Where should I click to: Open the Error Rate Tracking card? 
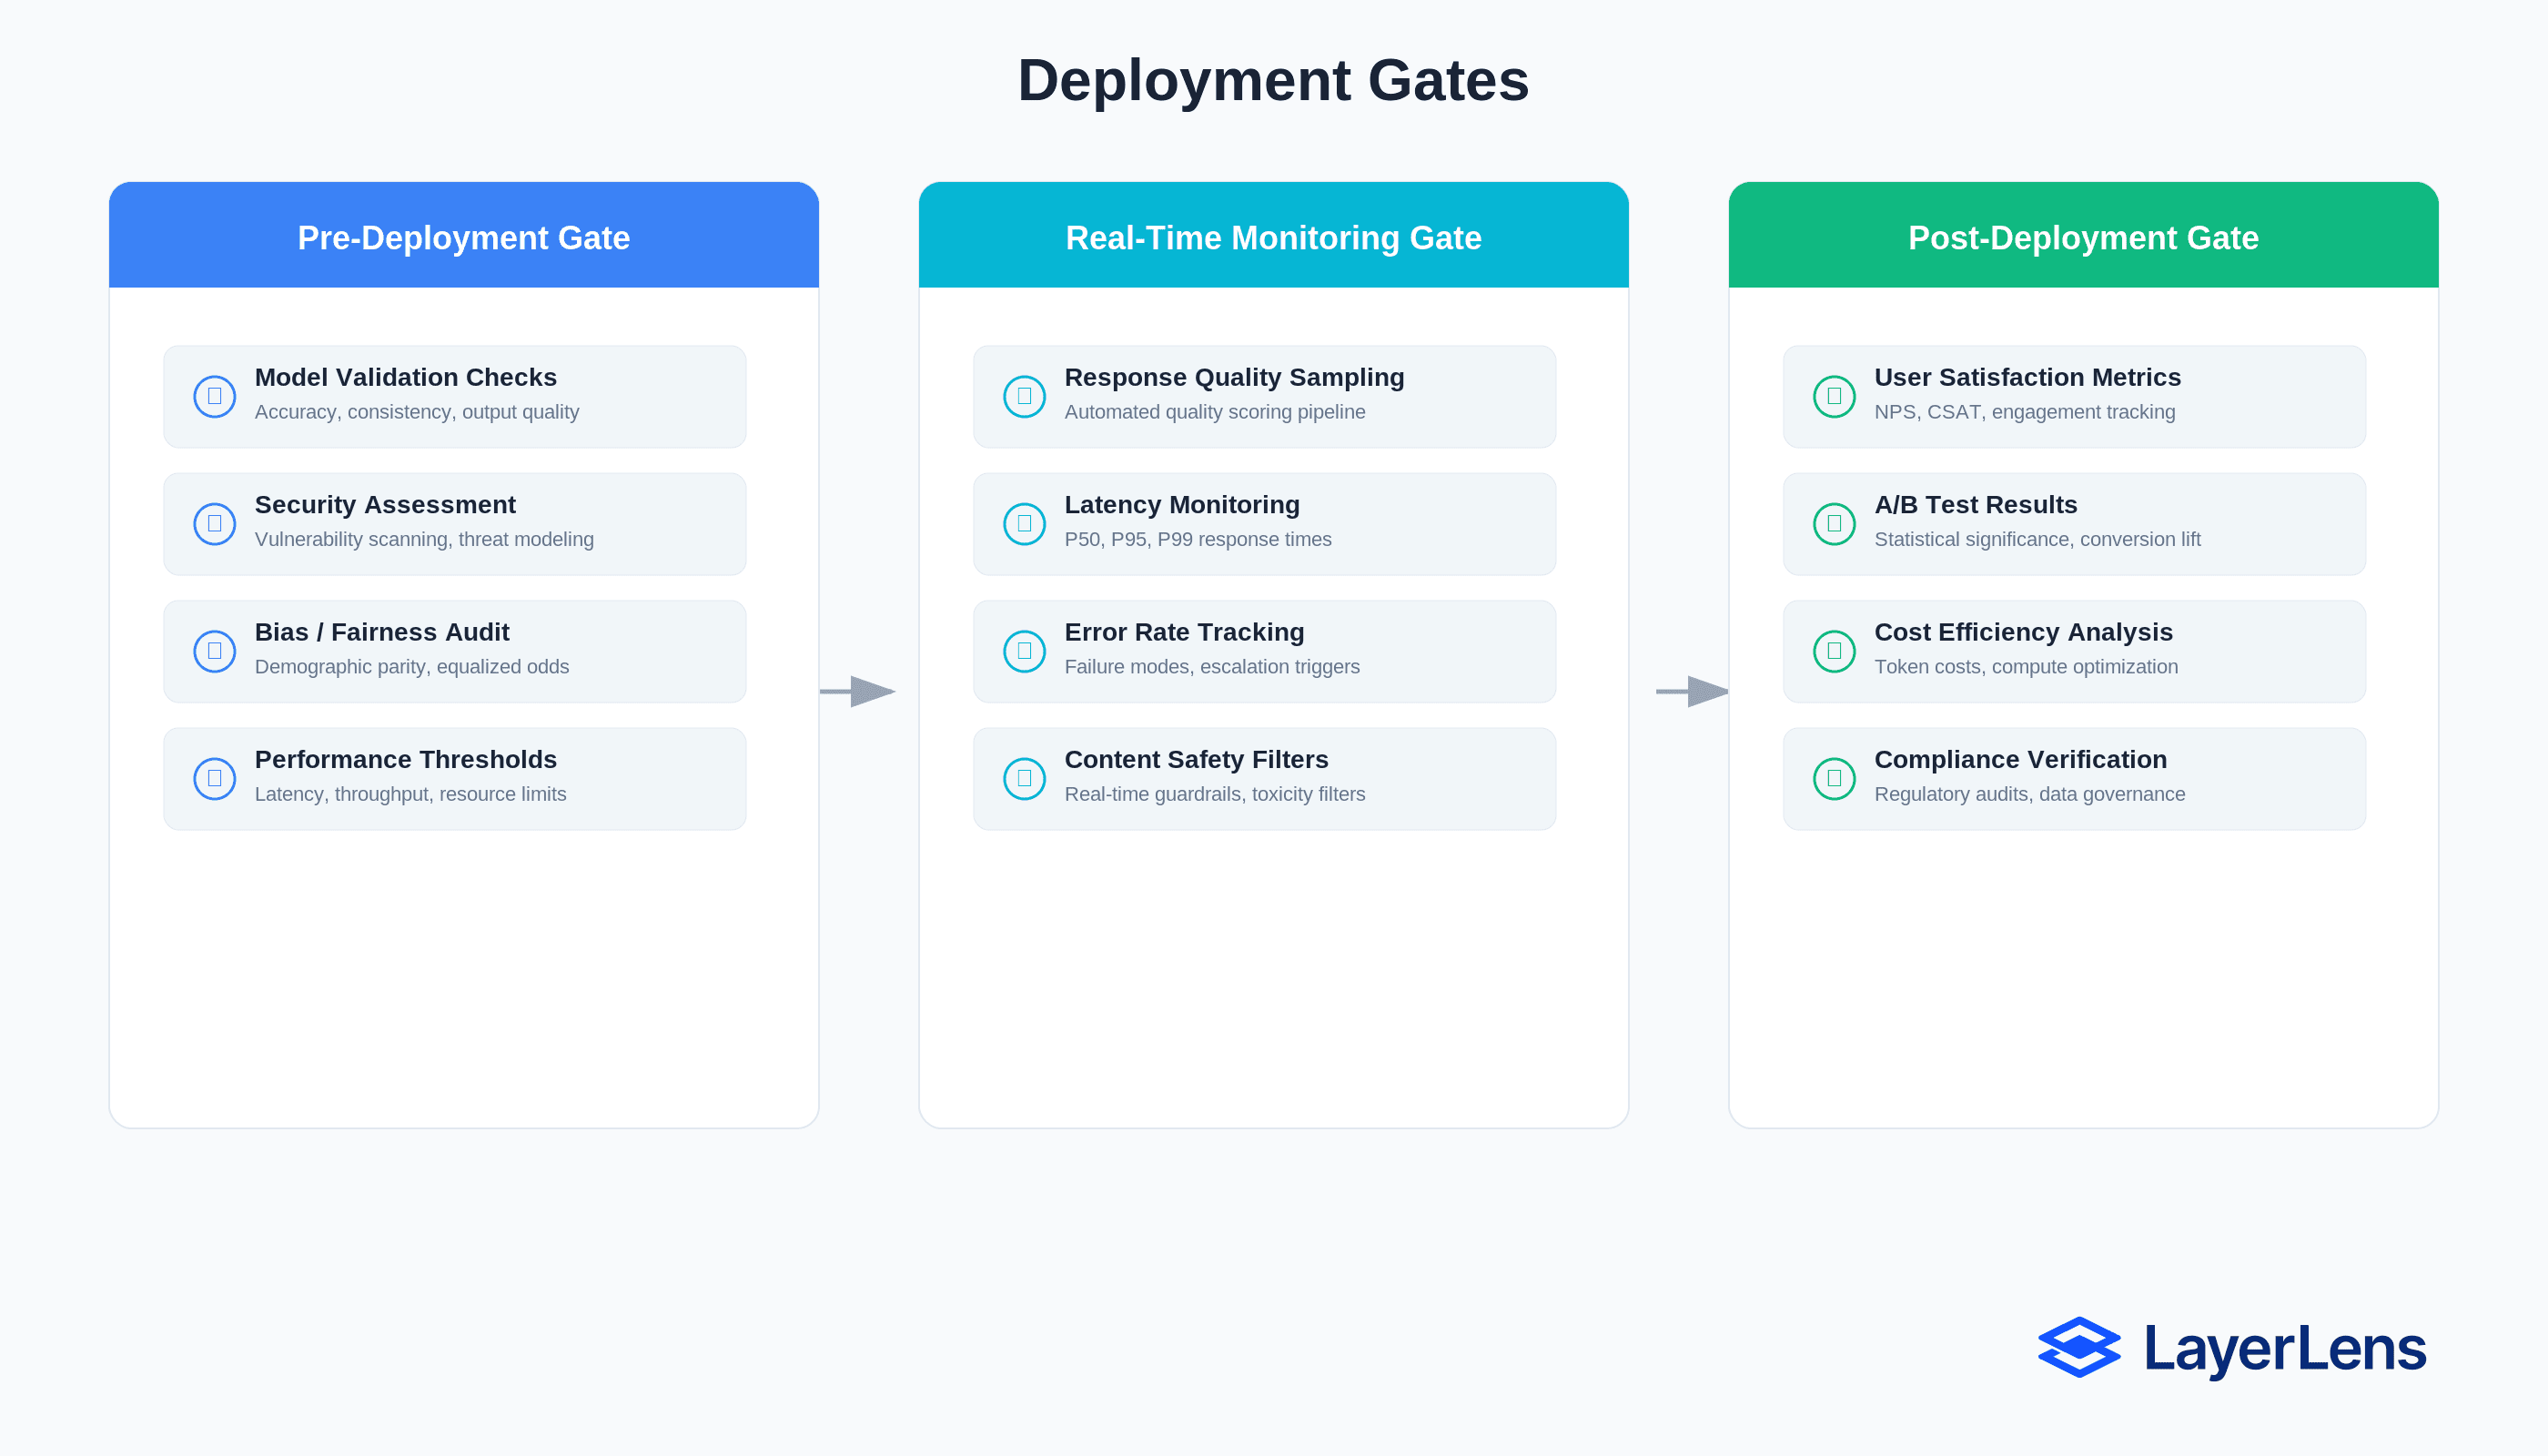1264,651
